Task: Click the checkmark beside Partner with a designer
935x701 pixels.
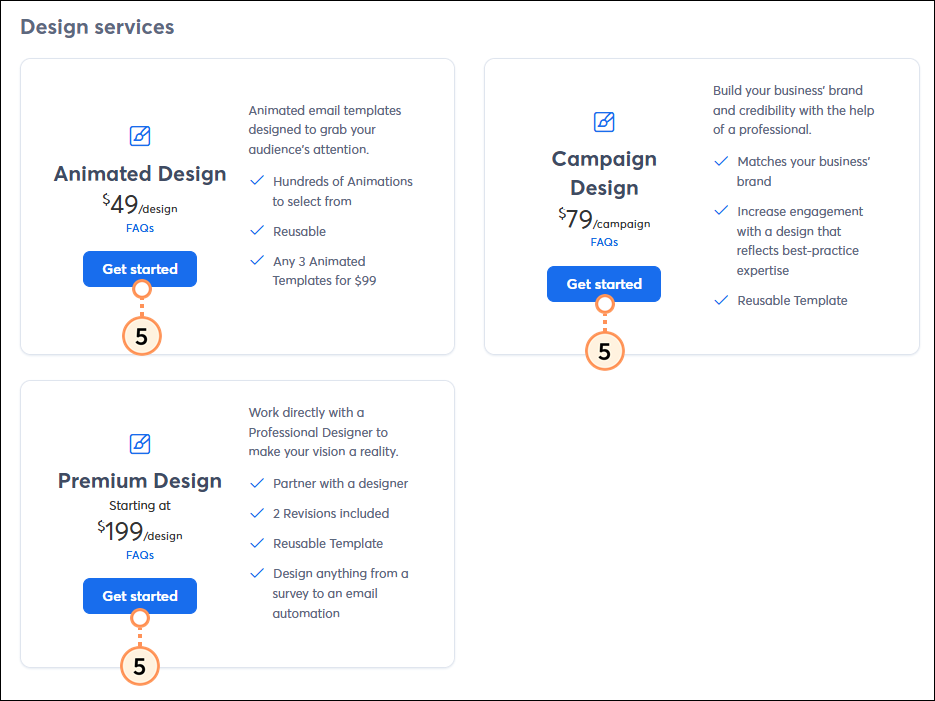Action: [x=256, y=483]
